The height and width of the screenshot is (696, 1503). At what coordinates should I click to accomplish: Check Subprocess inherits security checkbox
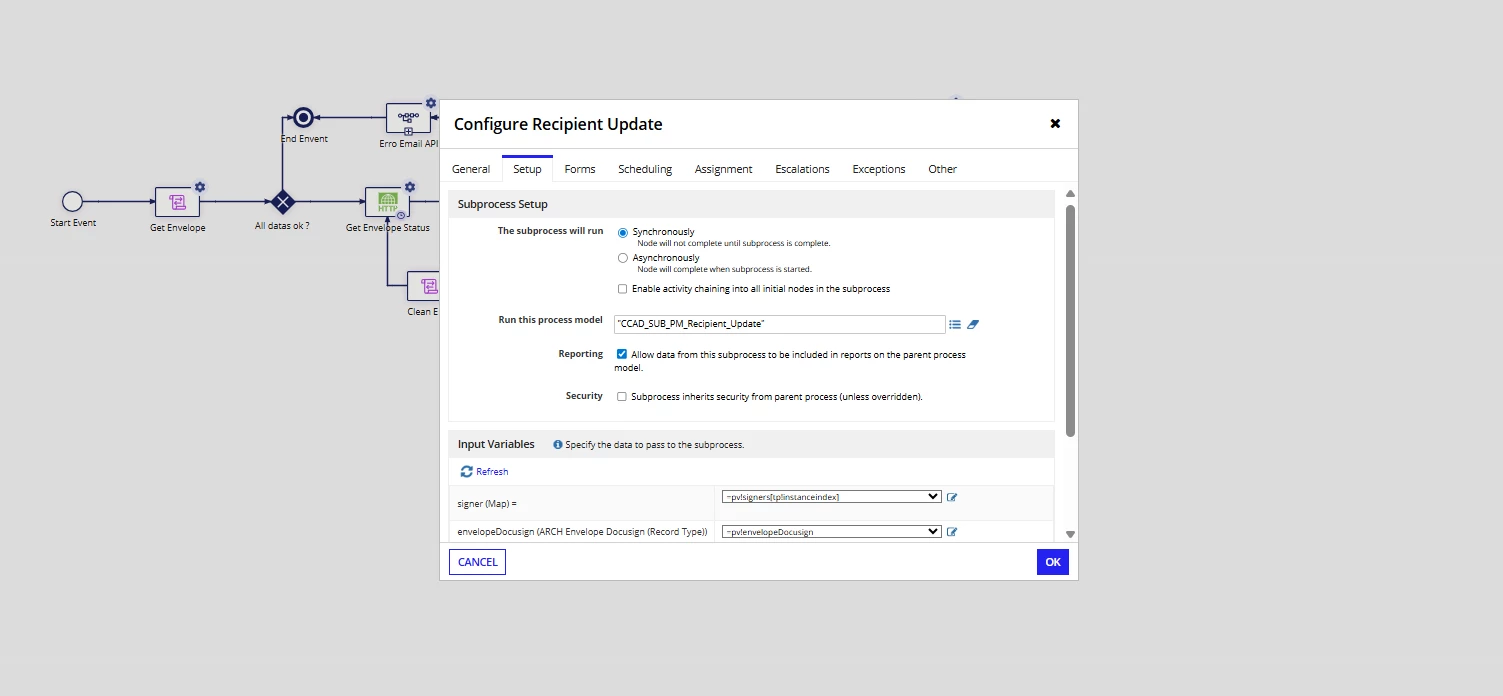(622, 397)
